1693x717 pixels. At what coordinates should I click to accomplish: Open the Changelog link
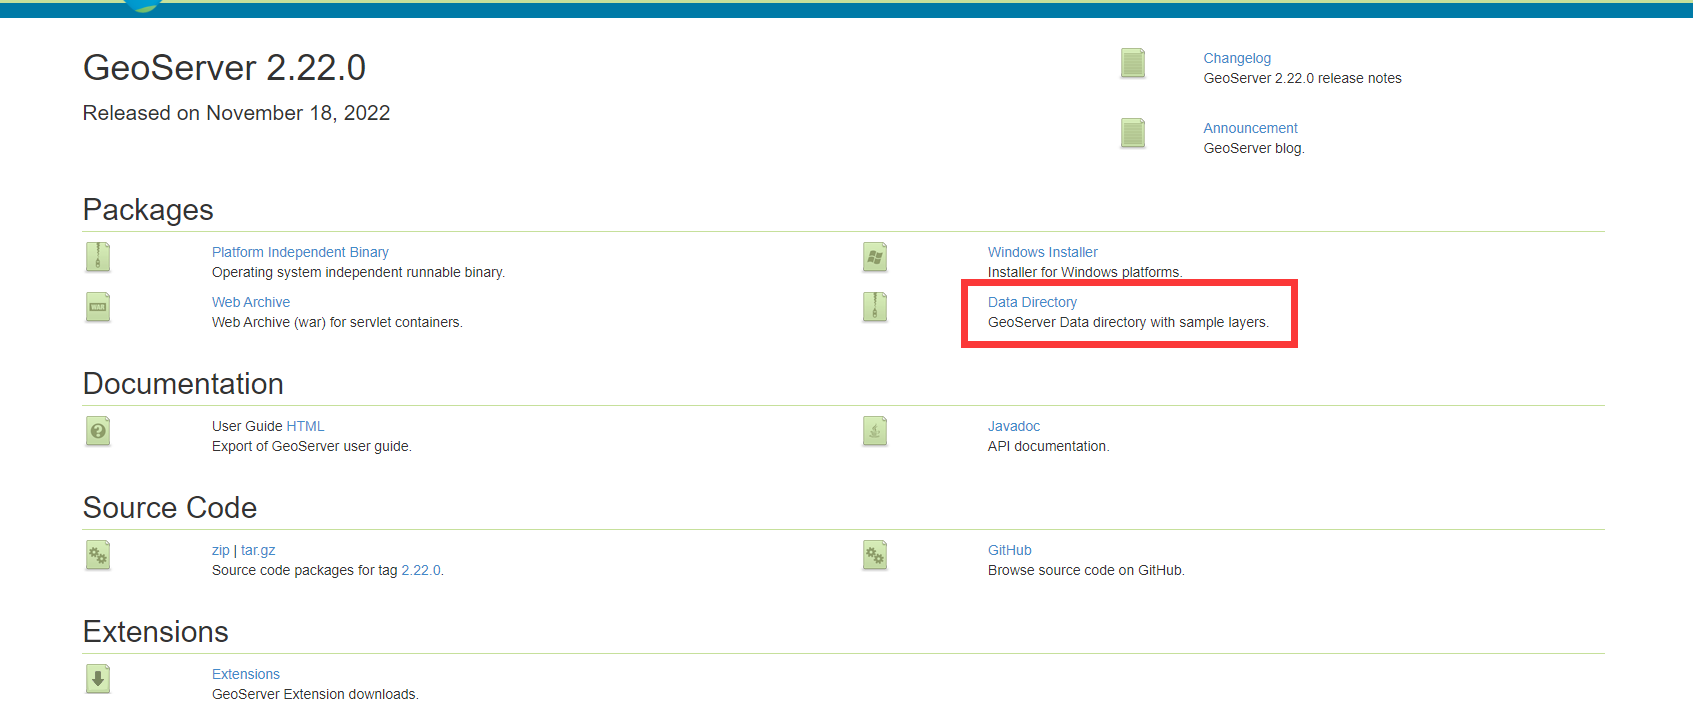click(x=1237, y=58)
